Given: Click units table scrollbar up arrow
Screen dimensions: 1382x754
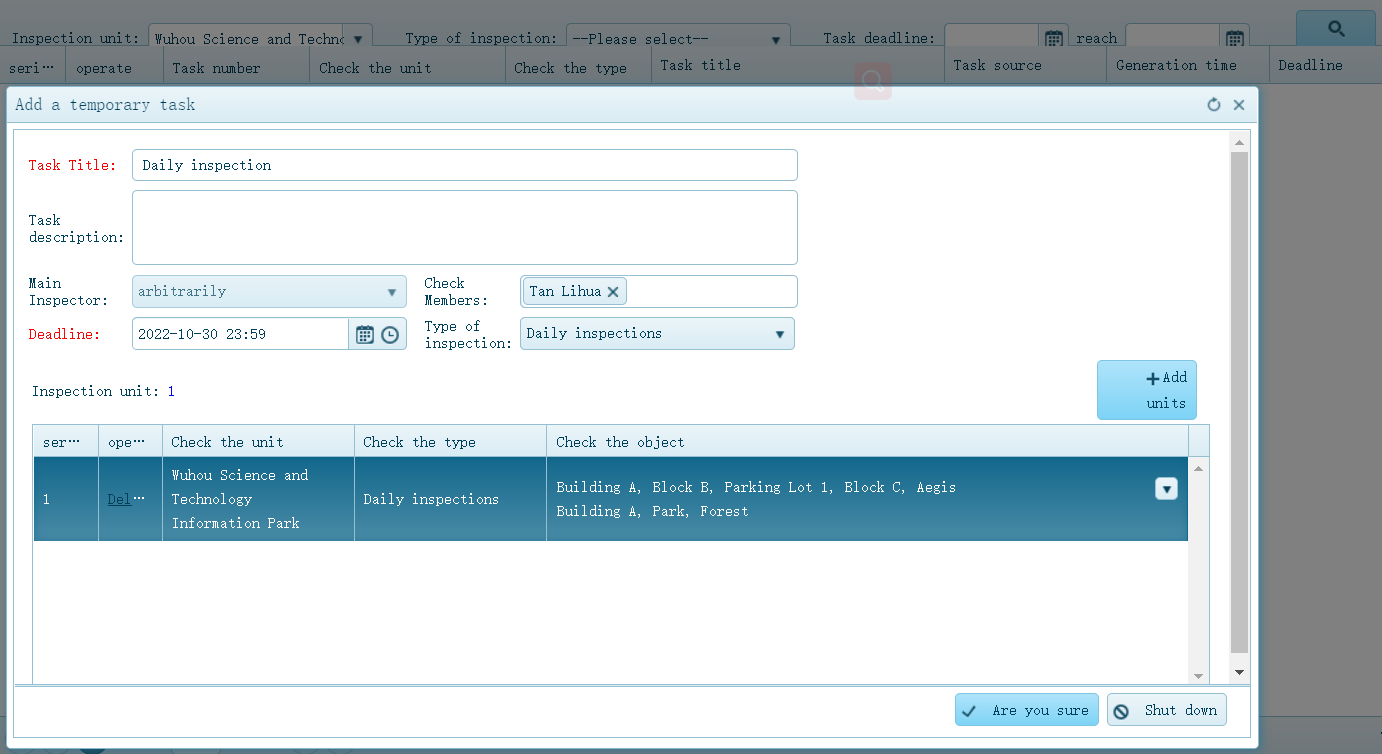Looking at the screenshot, I should coord(1198,467).
